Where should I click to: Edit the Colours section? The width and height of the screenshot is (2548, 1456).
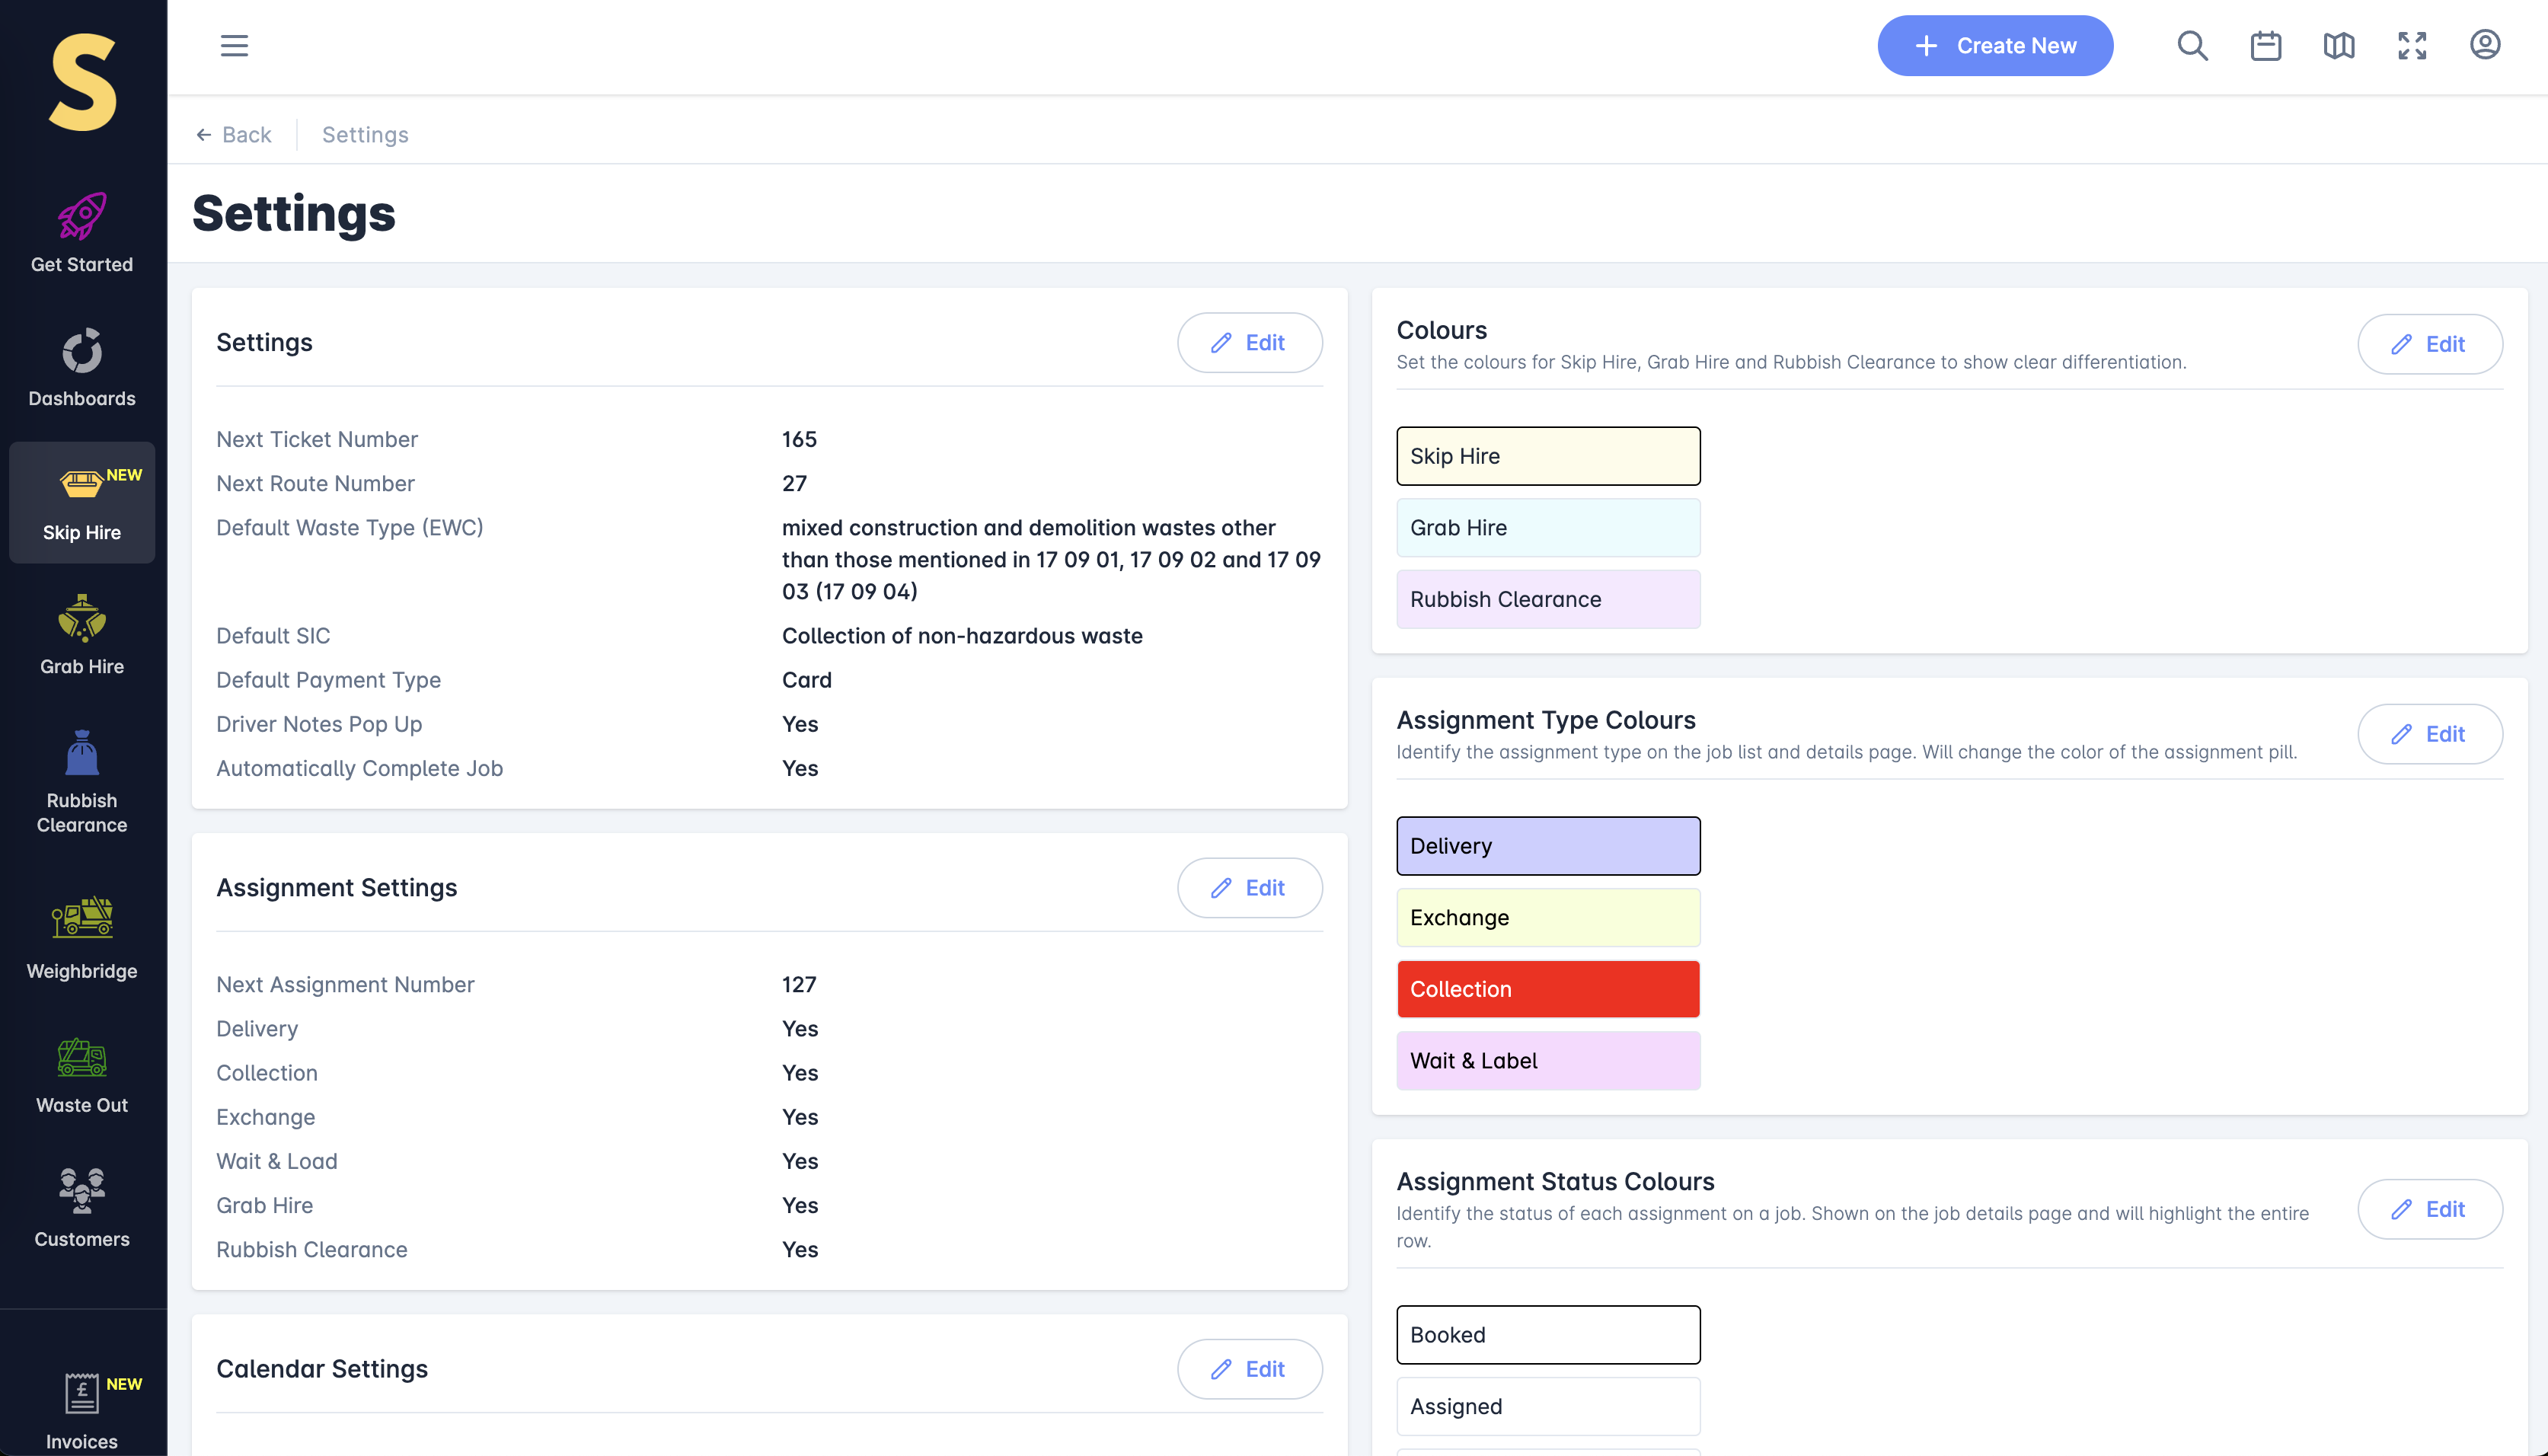click(2429, 344)
